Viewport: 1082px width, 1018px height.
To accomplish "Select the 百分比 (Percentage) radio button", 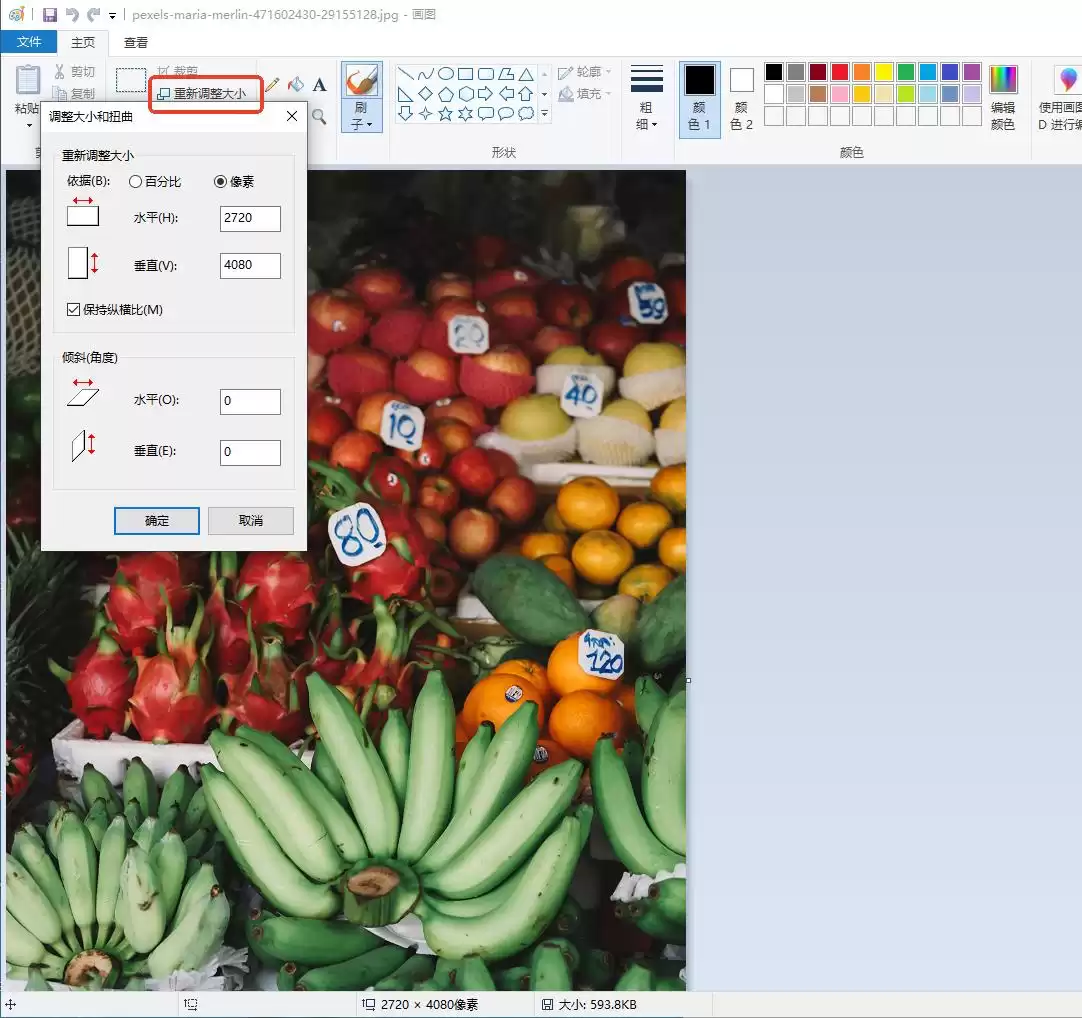I will tap(136, 182).
